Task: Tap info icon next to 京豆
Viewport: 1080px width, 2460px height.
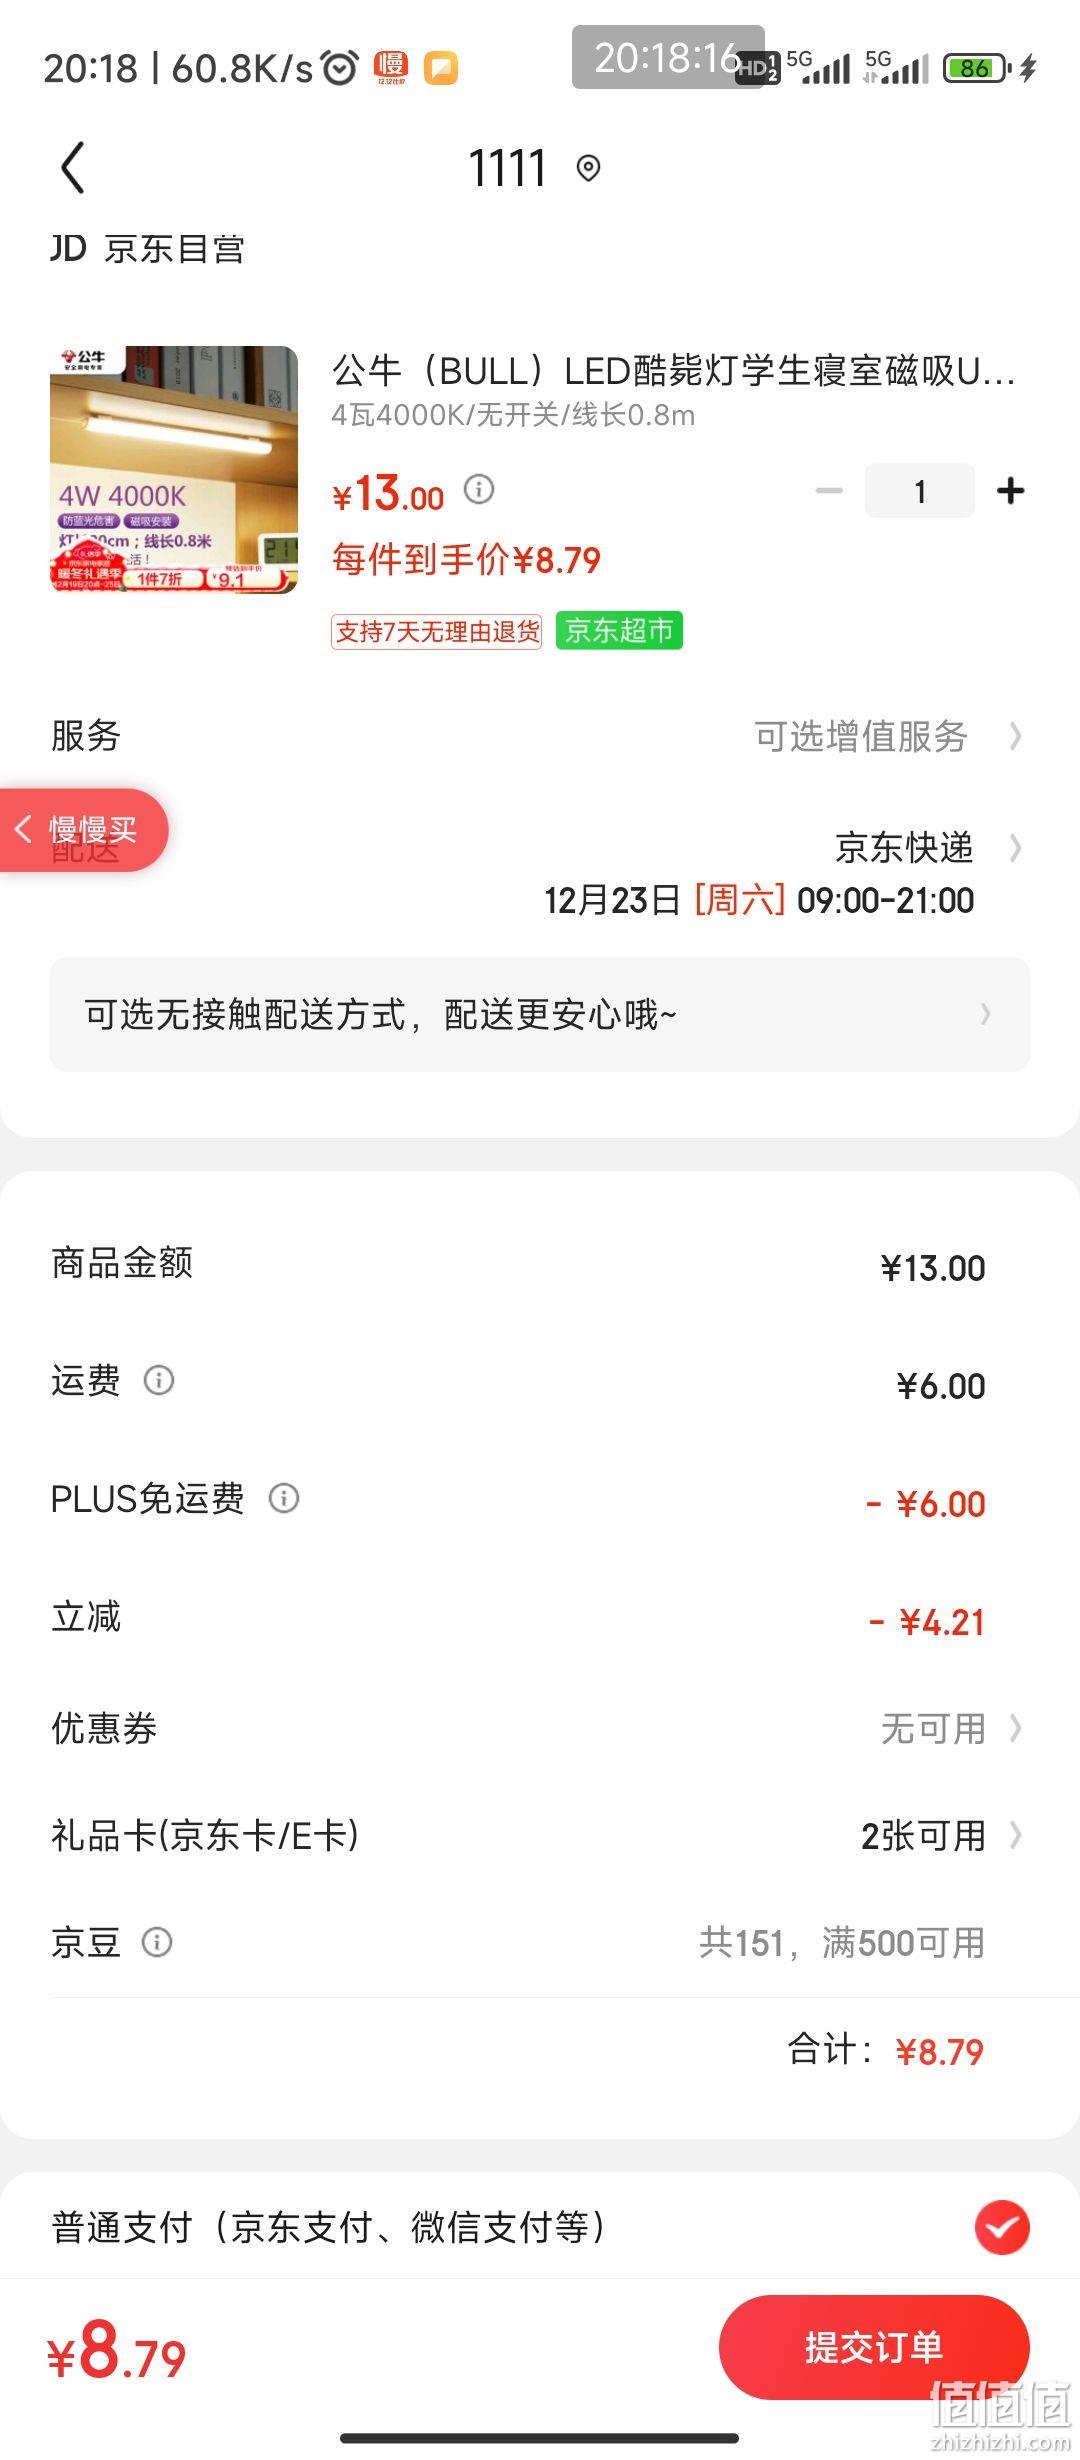Action: [x=157, y=1942]
